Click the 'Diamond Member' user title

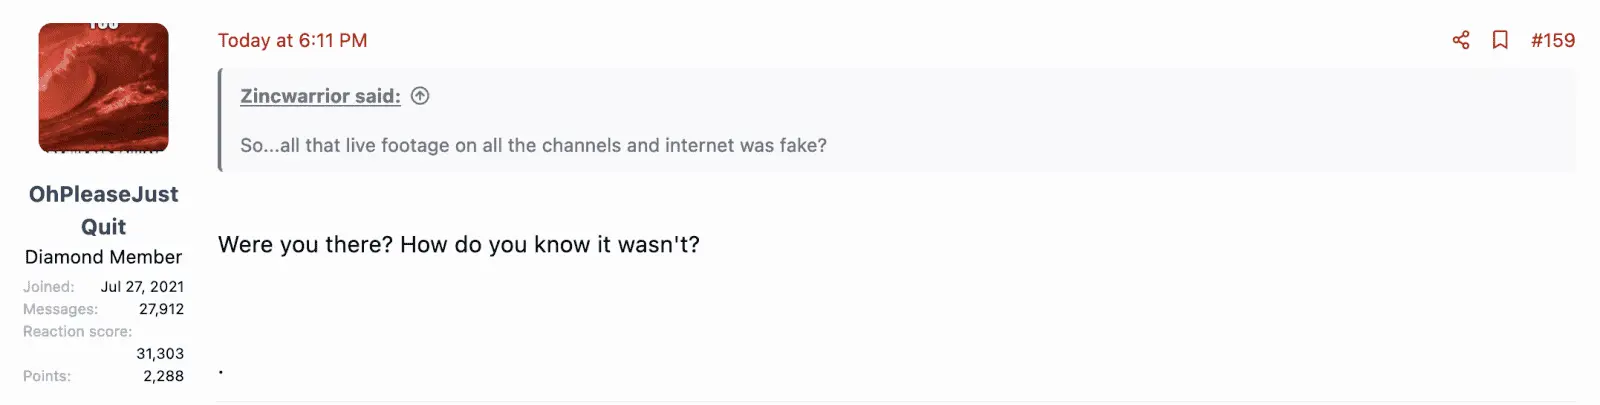[x=104, y=257]
